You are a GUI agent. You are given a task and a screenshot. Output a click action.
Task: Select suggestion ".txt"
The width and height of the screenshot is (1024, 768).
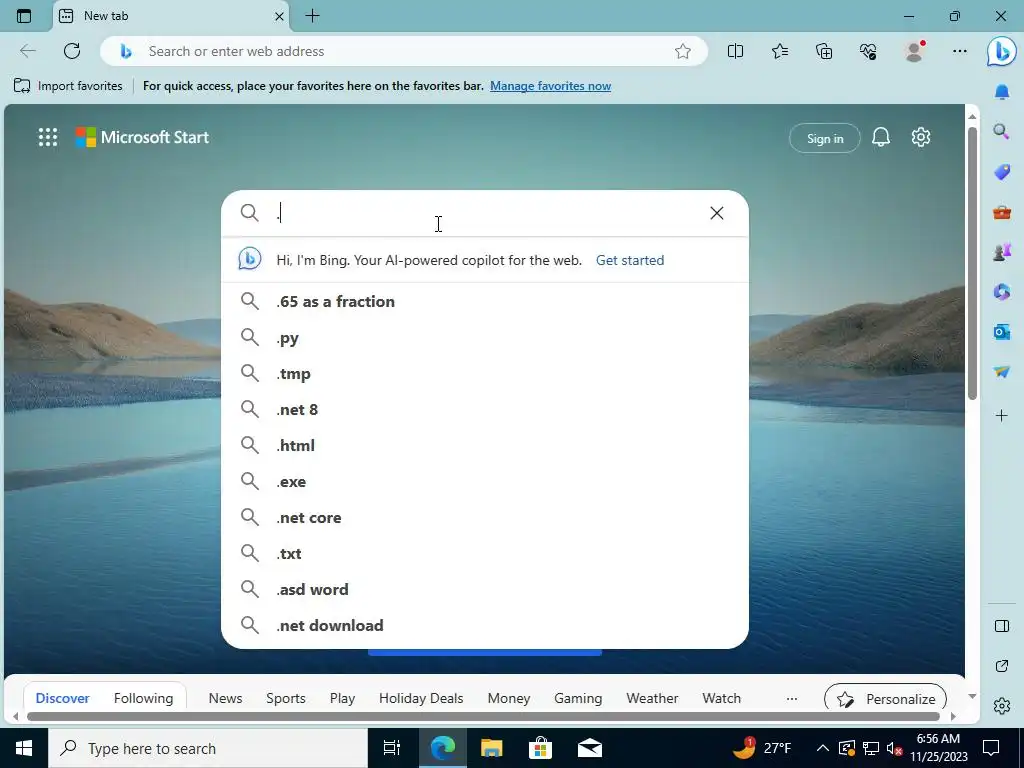485,553
